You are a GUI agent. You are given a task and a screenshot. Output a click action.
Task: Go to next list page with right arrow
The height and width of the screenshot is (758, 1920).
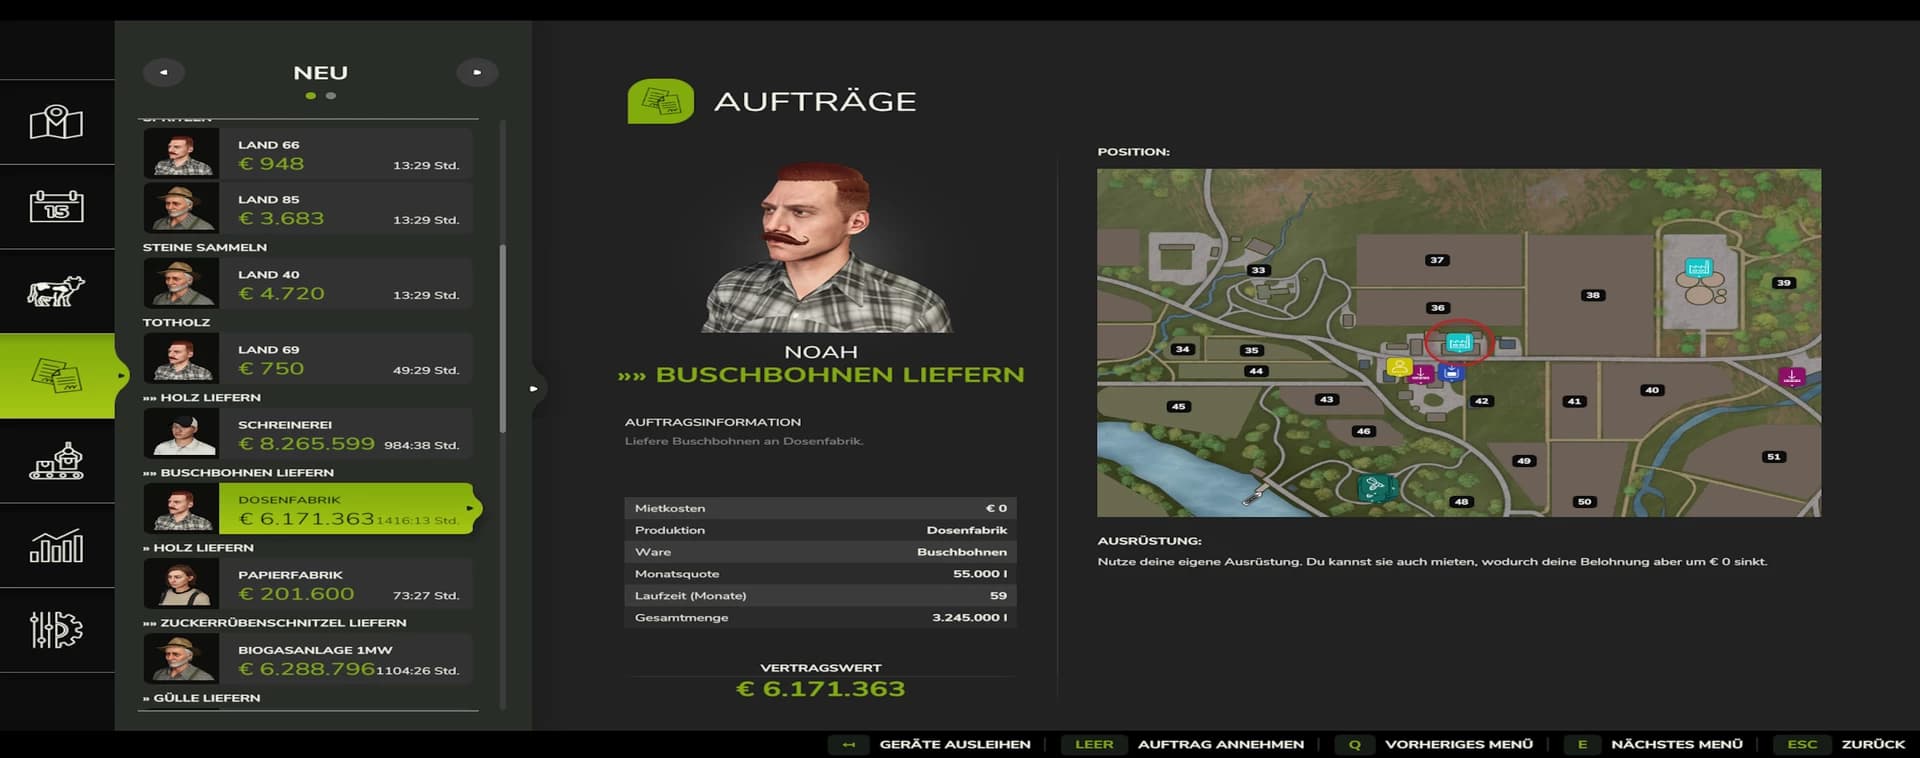click(477, 72)
